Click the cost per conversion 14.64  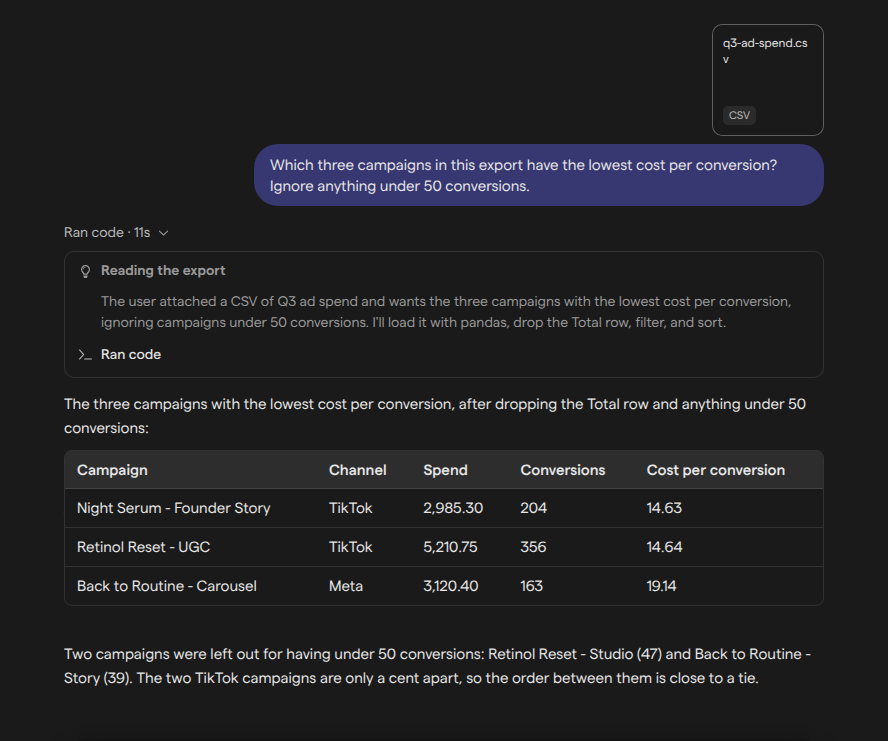[x=664, y=547]
